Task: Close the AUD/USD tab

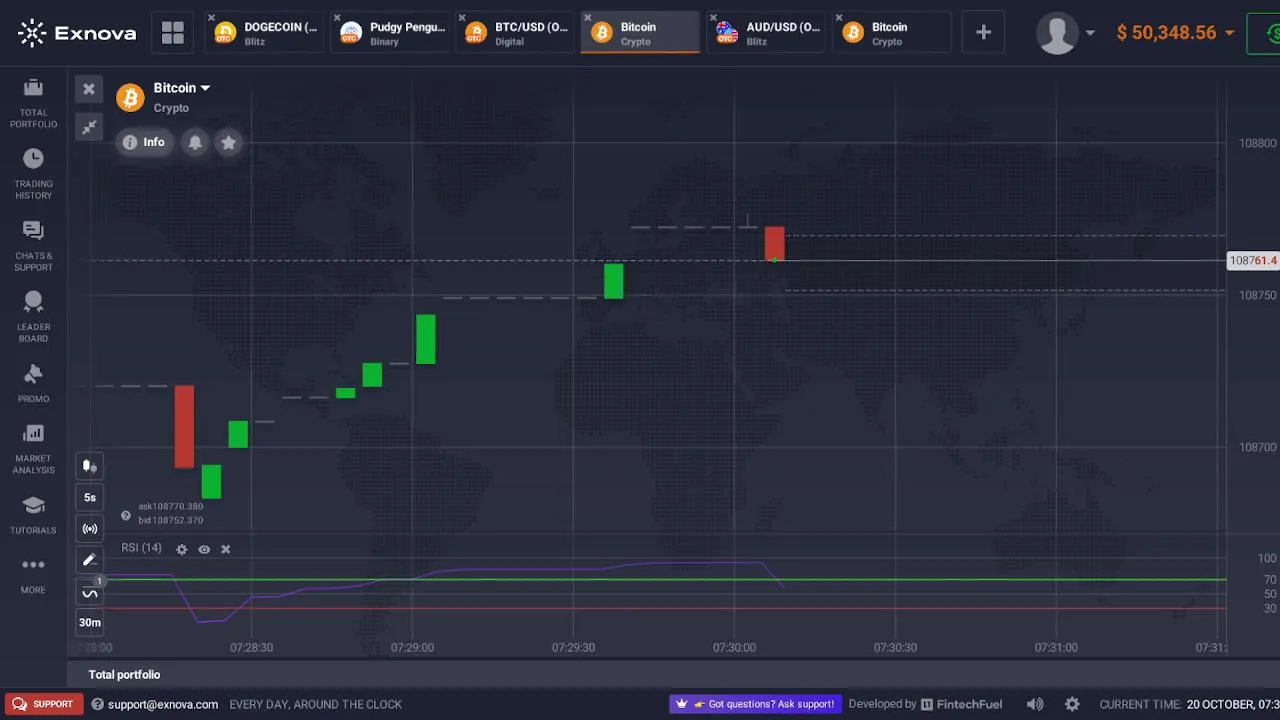Action: pos(714,18)
